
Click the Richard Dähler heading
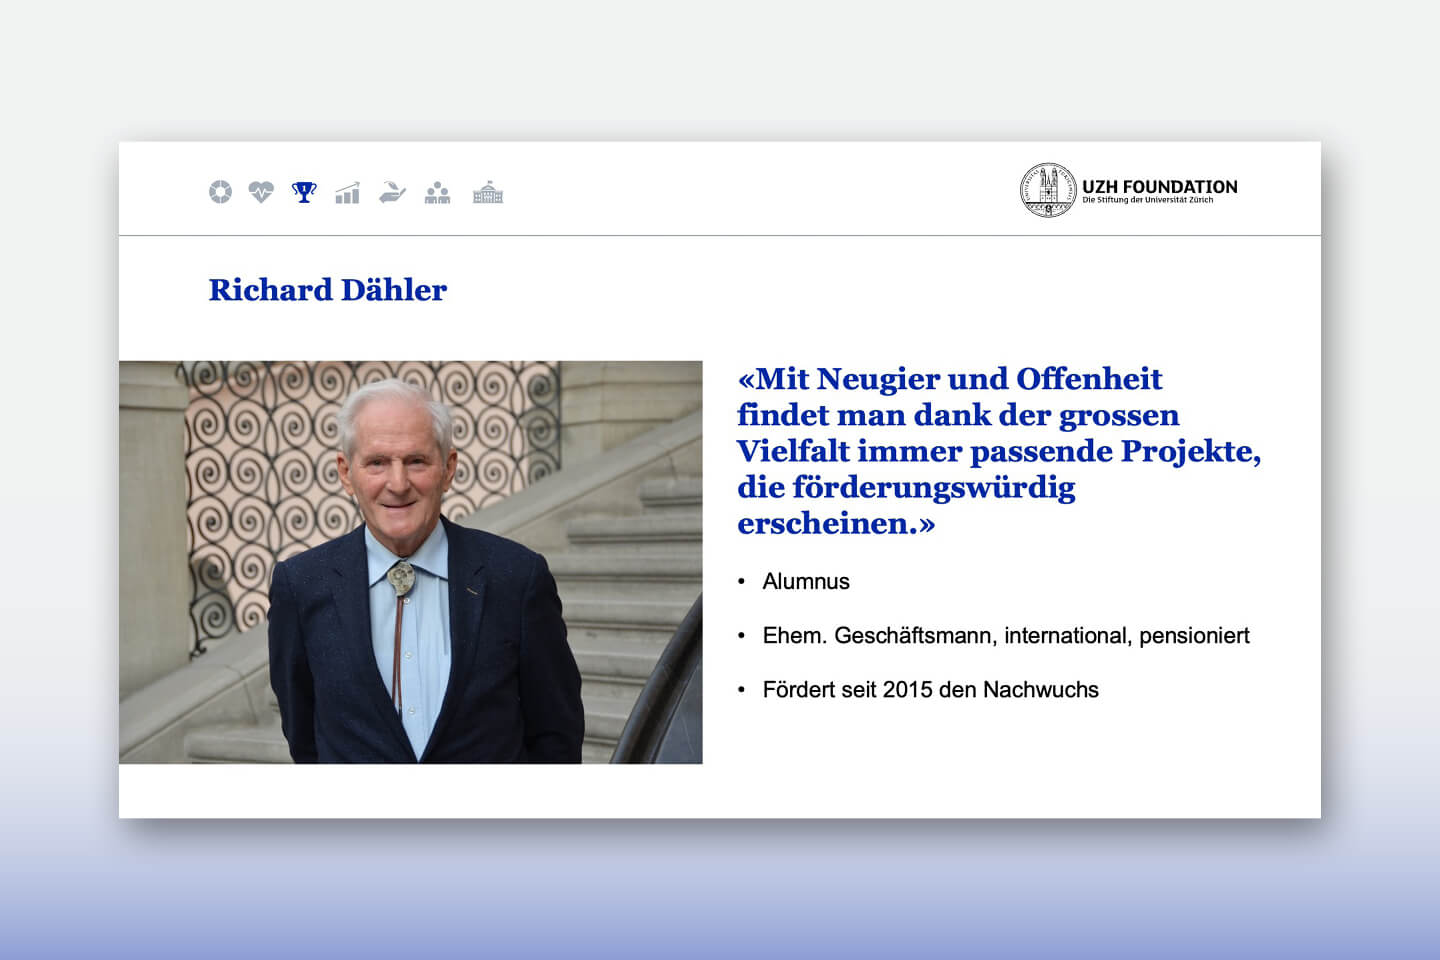tap(327, 290)
